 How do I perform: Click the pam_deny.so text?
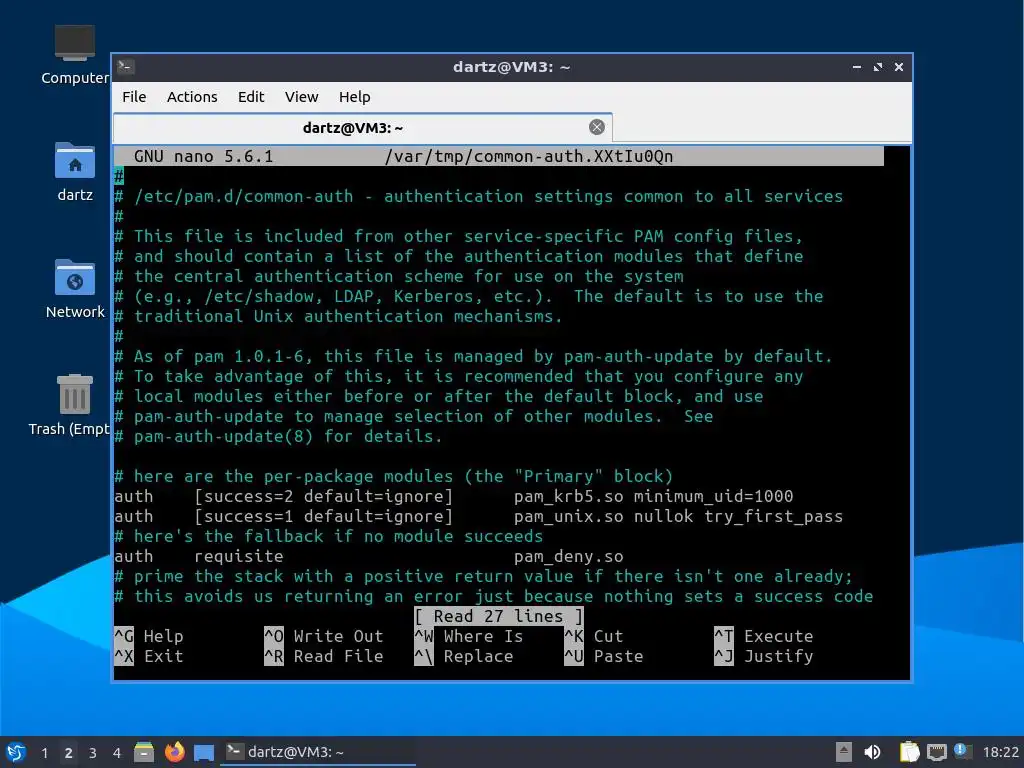(568, 556)
